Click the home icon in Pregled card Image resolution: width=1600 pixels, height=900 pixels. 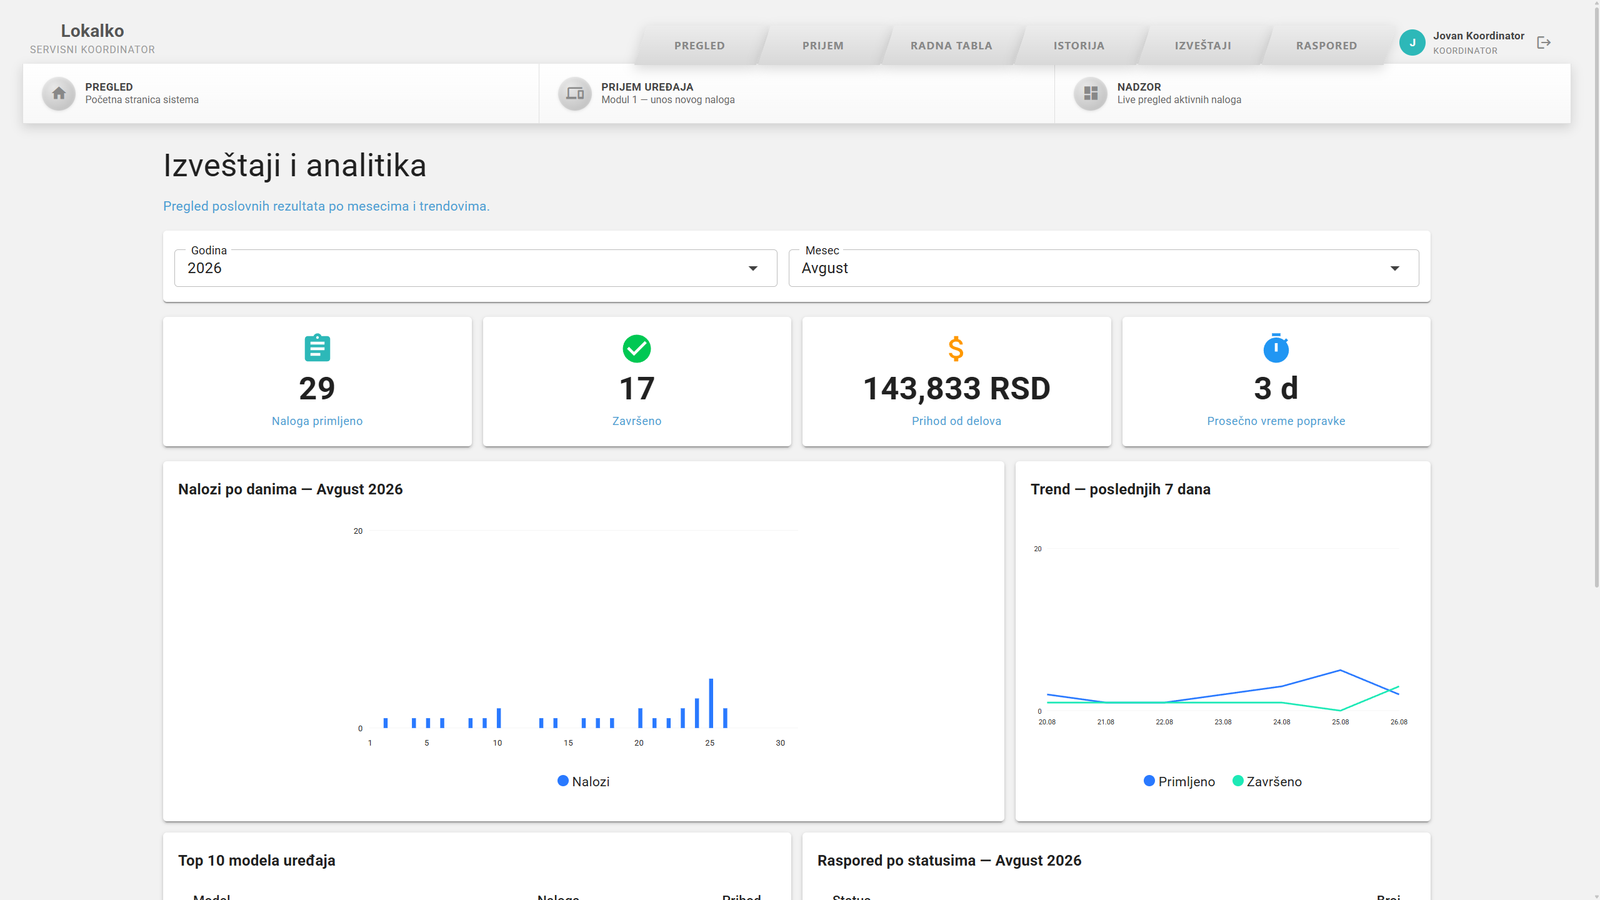point(59,94)
